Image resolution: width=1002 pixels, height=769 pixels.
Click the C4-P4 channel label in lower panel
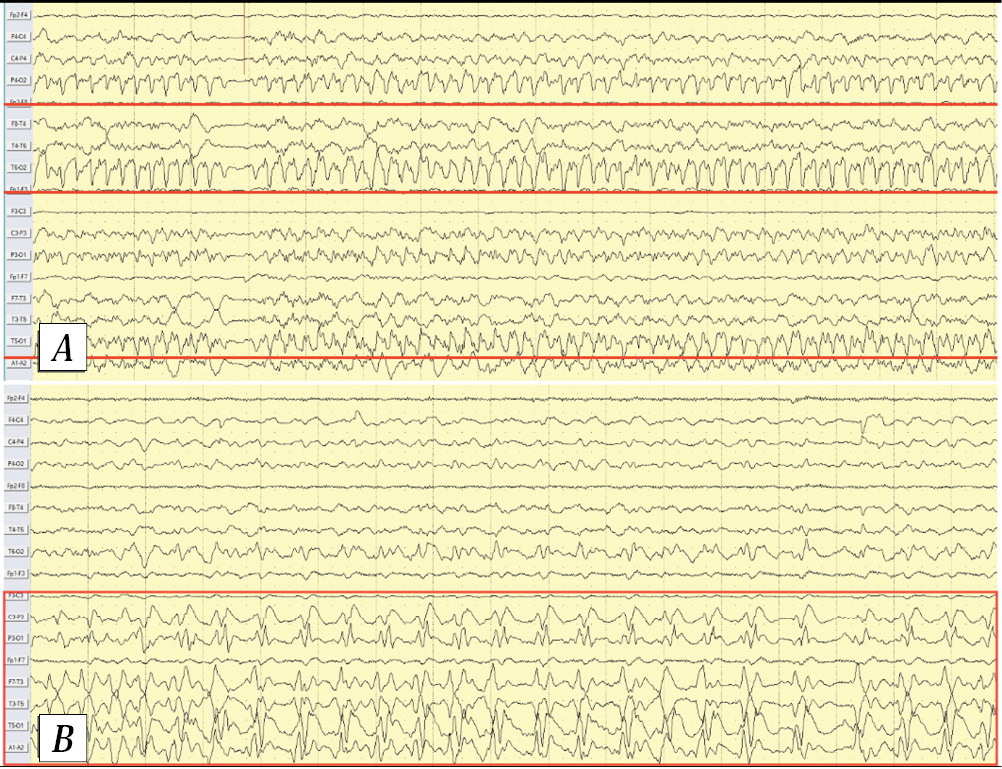[x=19, y=442]
